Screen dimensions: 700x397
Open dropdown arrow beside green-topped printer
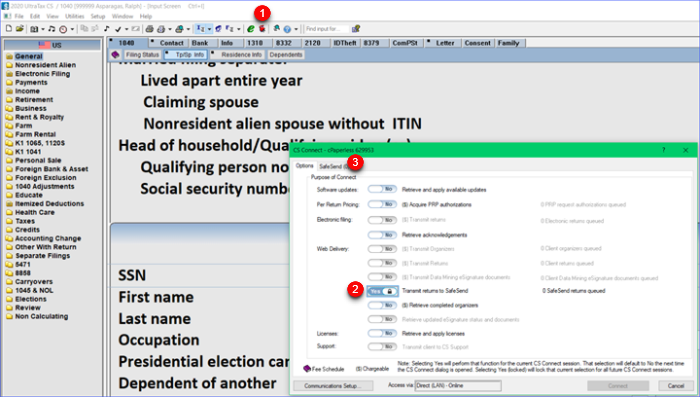tap(188, 29)
